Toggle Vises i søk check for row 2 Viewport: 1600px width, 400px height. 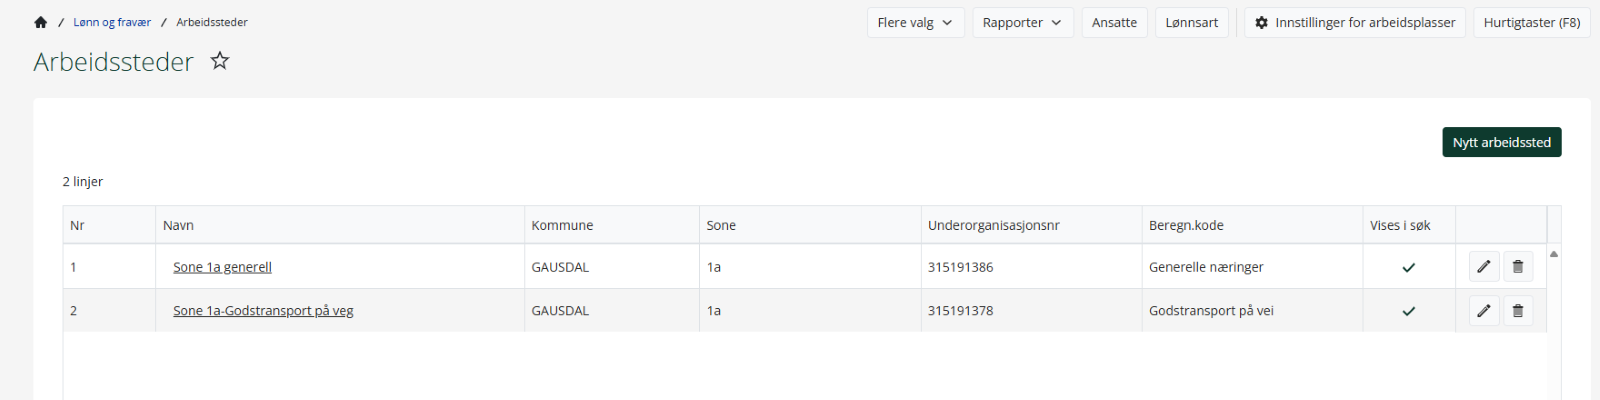click(x=1409, y=311)
